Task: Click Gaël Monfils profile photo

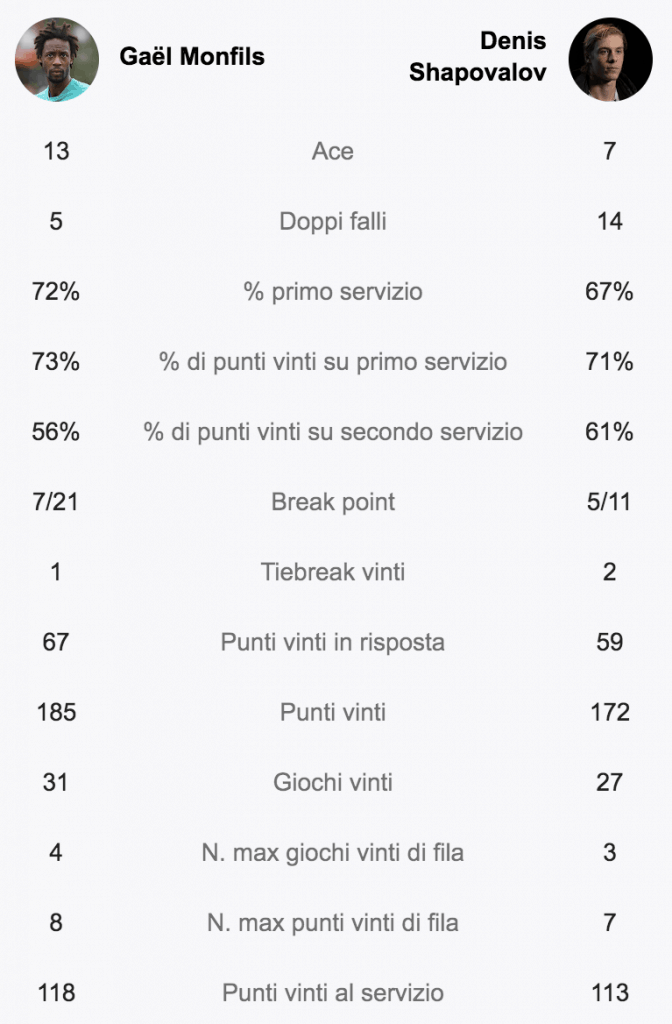Action: 57,59
